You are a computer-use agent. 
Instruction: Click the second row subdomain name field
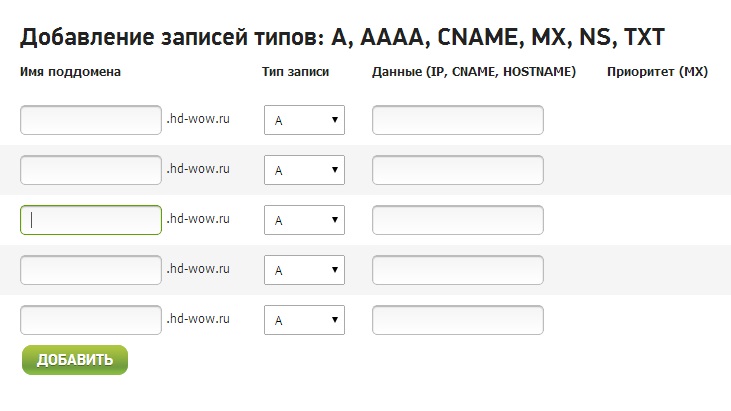click(91, 170)
